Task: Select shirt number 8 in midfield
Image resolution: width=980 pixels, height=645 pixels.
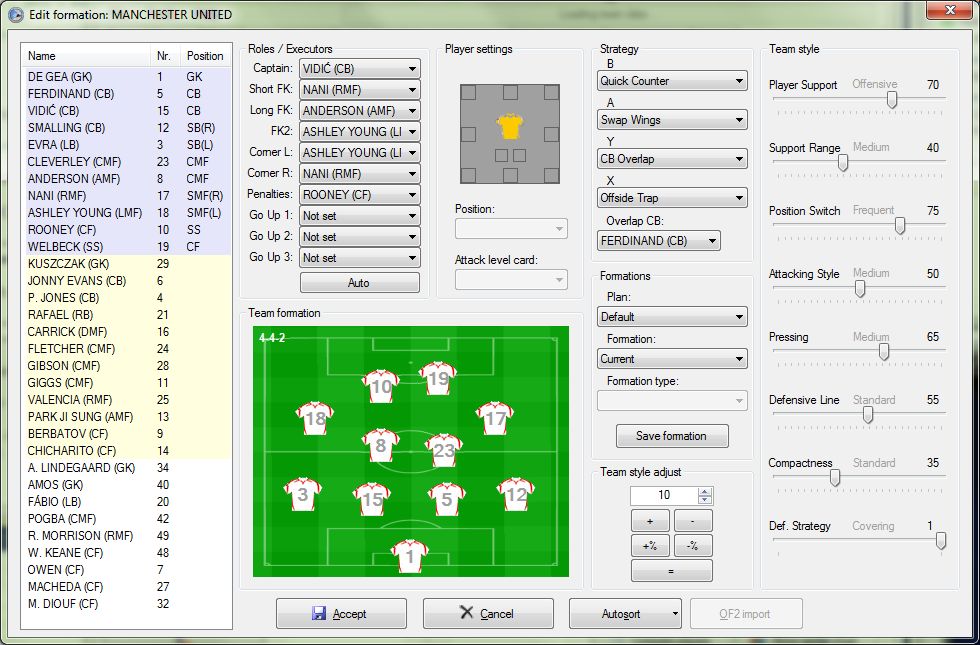Action: coord(380,445)
